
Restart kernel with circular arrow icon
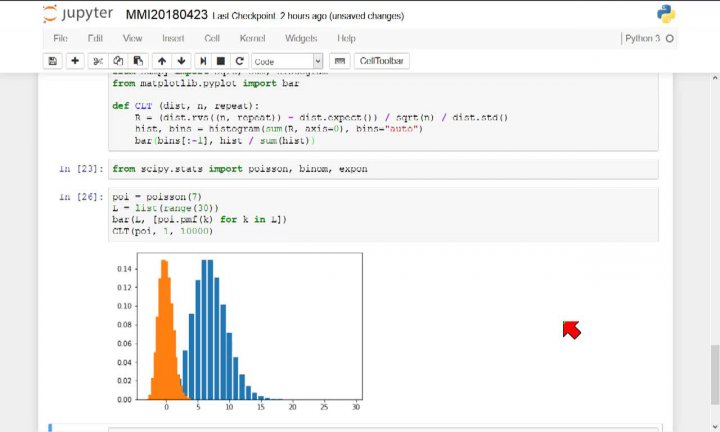click(x=239, y=61)
